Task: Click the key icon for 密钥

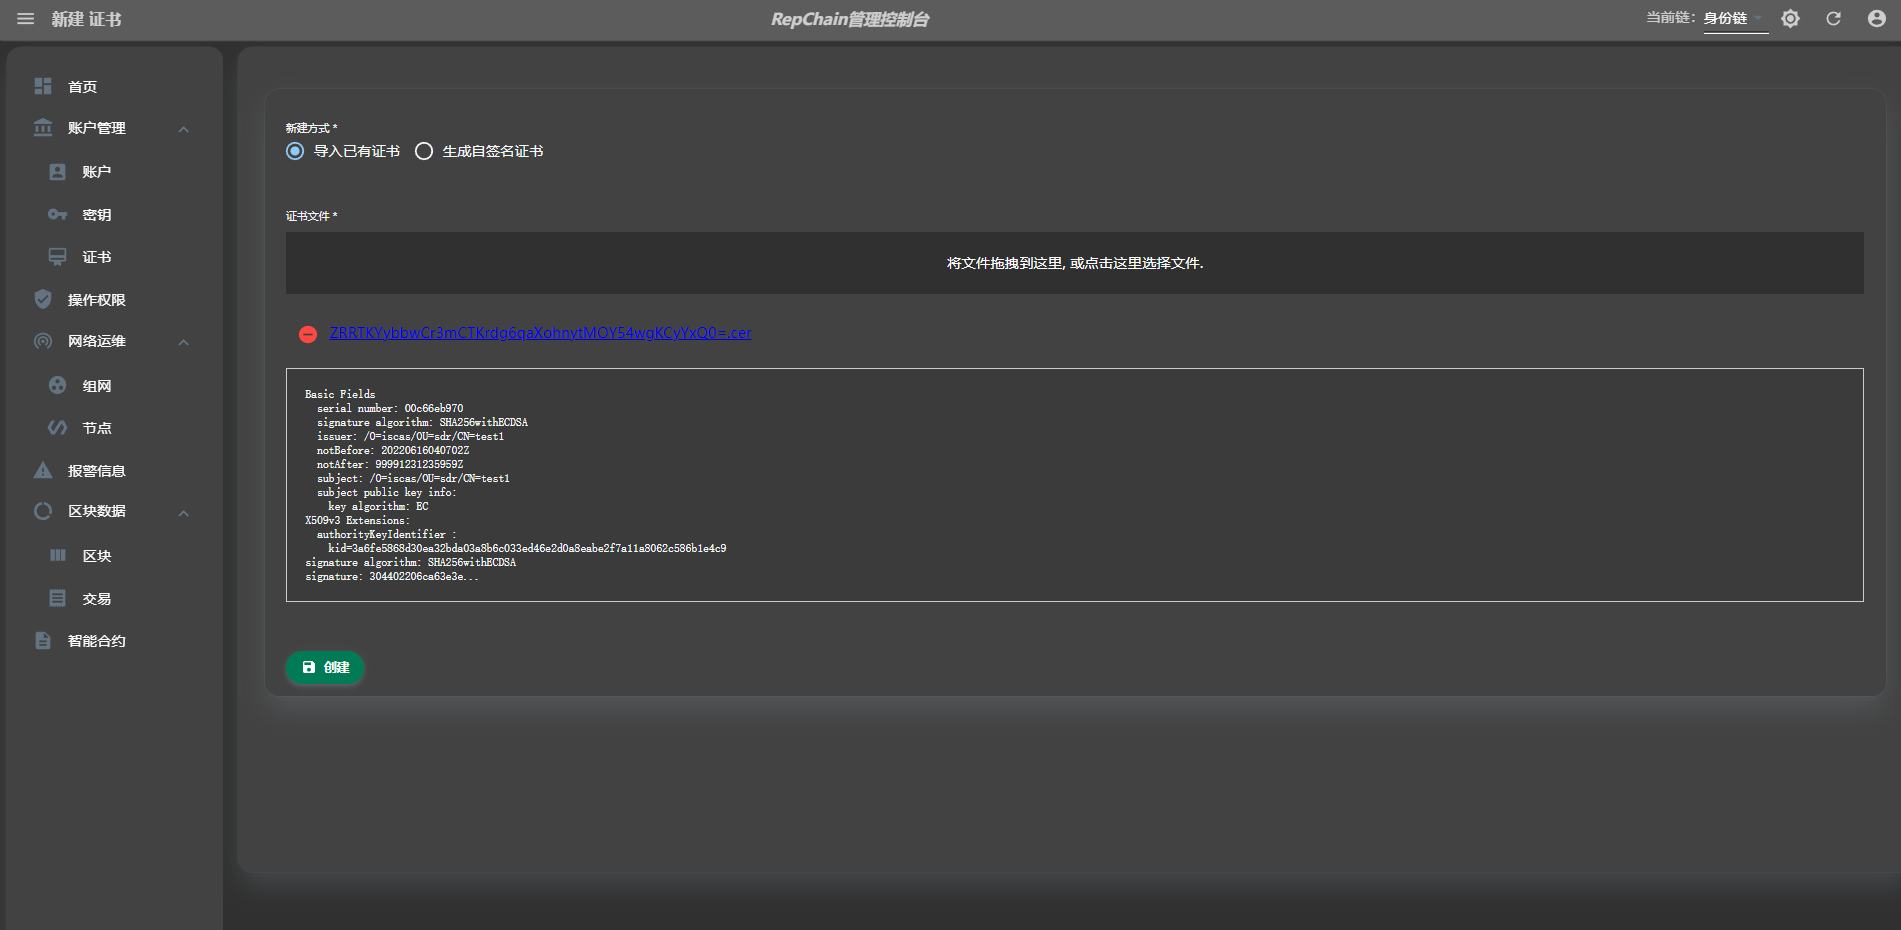Action: click(58, 214)
